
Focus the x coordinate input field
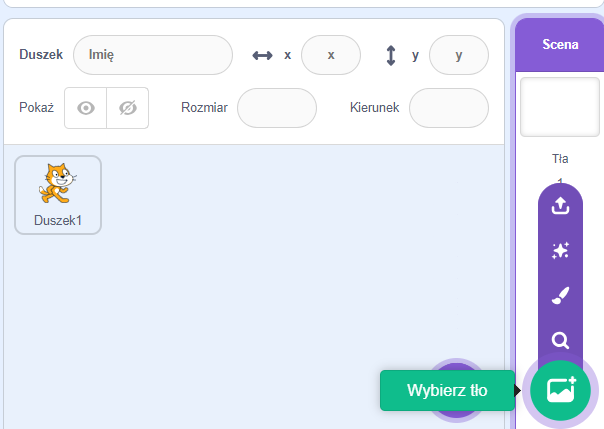(x=330, y=56)
